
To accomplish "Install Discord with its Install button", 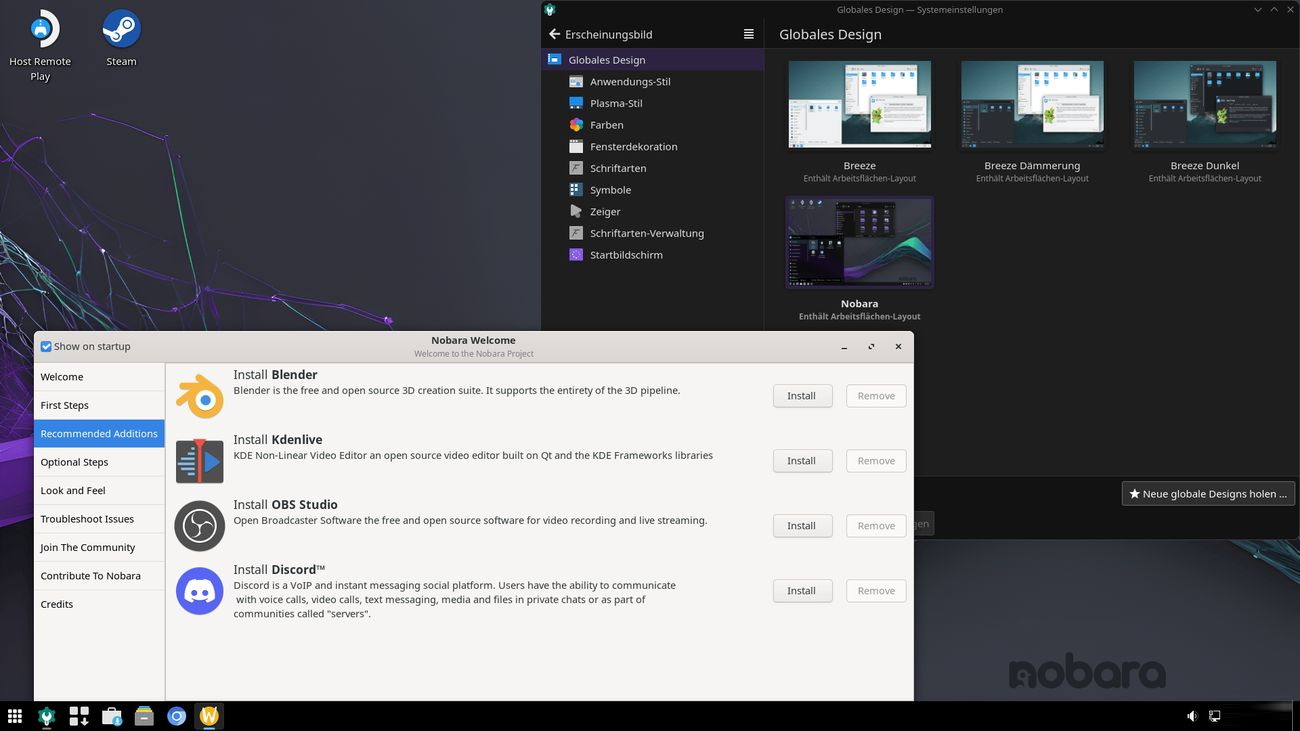I will click(802, 591).
